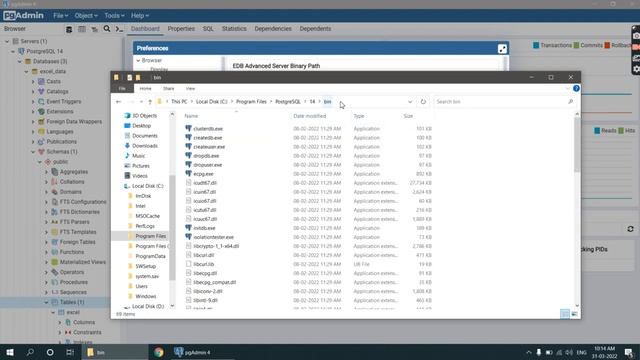Select initdb.exe file
This screenshot has height=360, width=640.
[204, 228]
